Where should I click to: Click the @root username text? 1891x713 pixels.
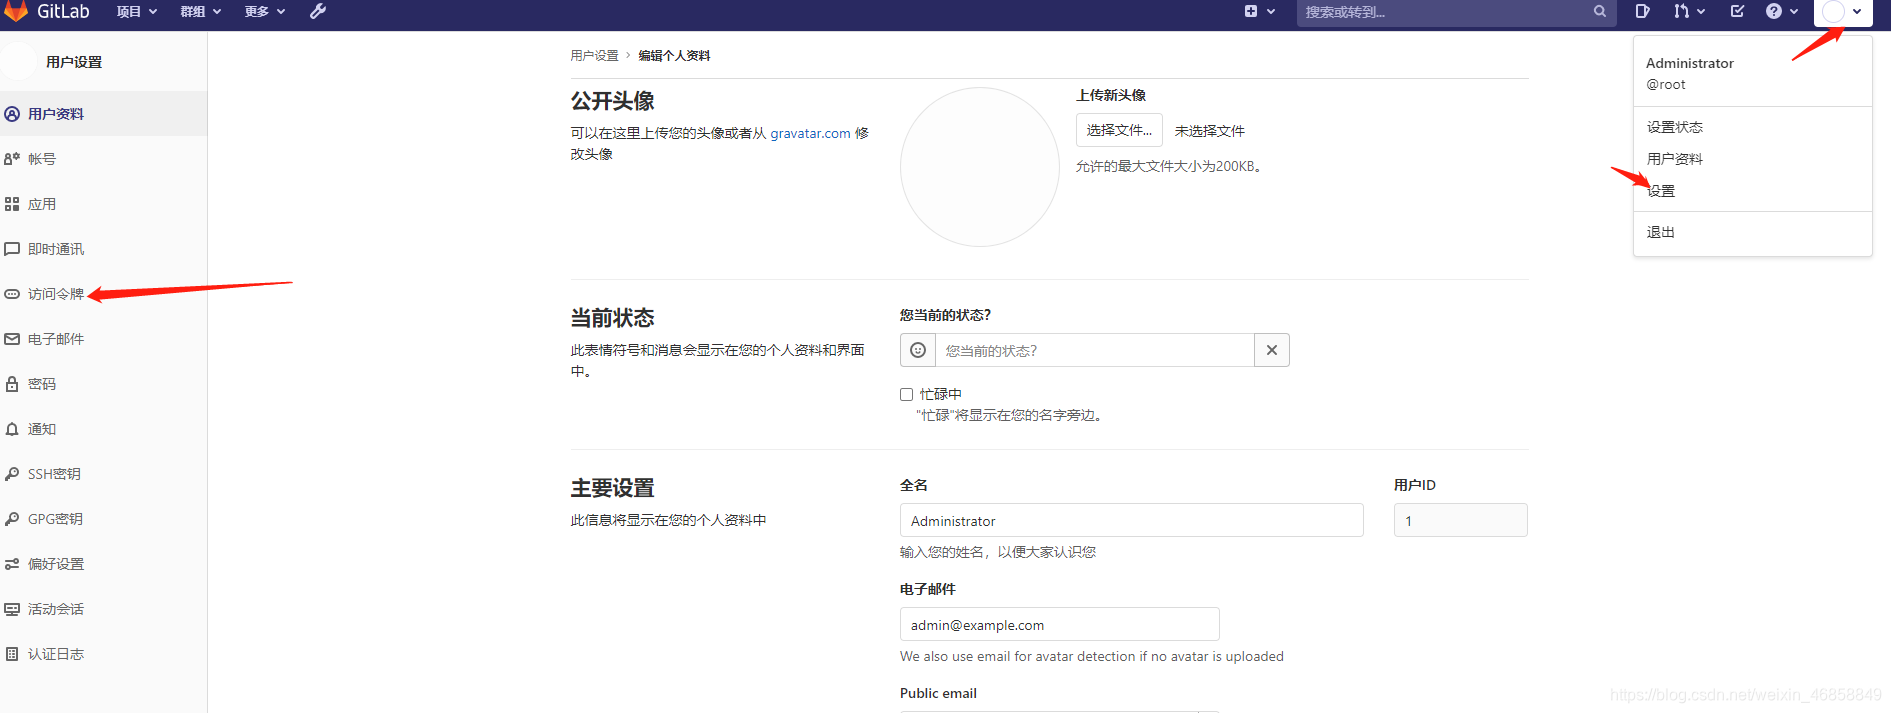1666,85
